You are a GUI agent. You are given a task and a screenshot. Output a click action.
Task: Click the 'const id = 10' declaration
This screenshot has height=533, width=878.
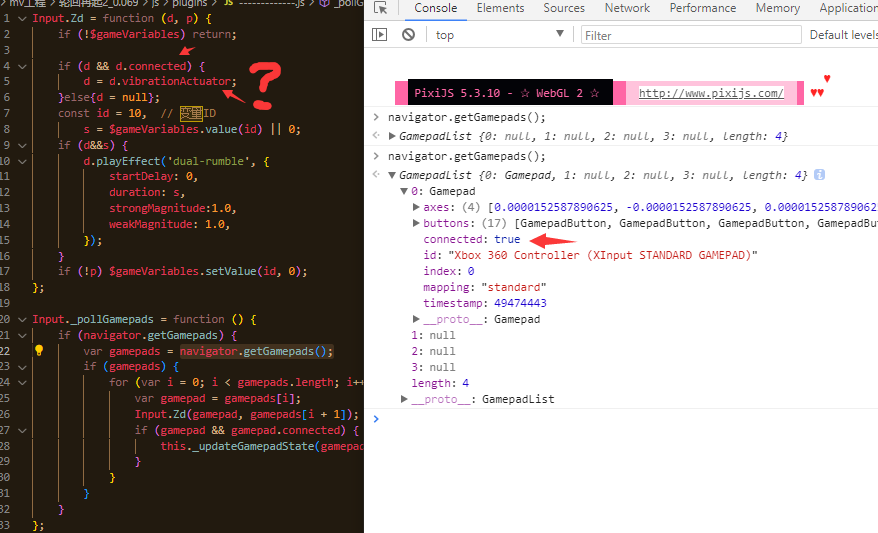[100, 113]
